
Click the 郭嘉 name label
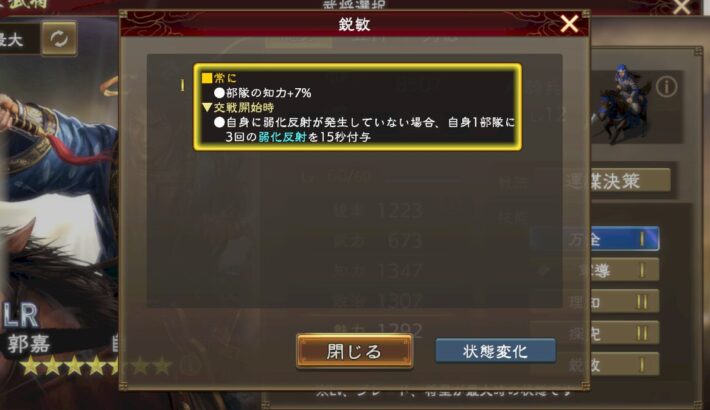28,344
